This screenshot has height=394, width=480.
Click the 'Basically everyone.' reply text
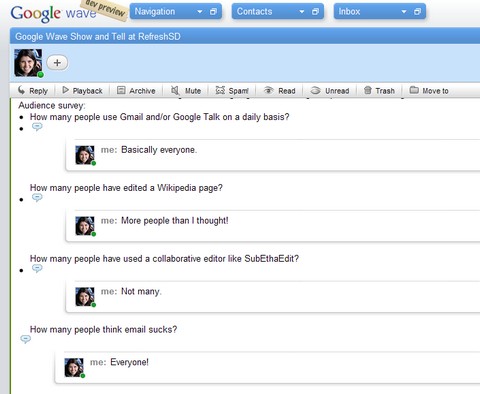tap(159, 150)
